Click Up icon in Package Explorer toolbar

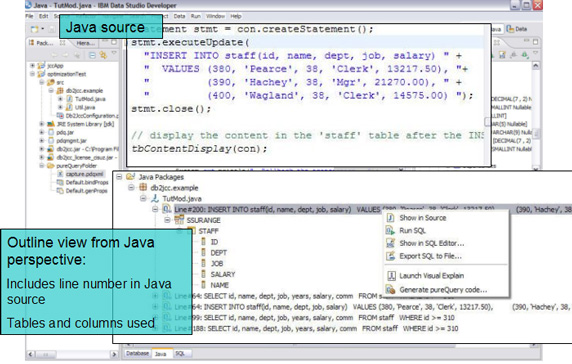tap(77, 55)
